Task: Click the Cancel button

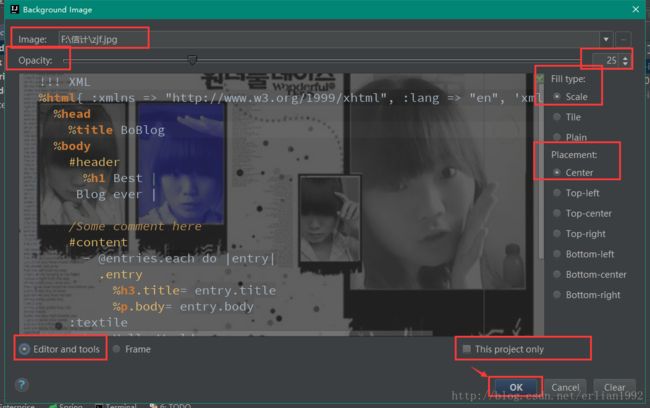Action: point(565,387)
